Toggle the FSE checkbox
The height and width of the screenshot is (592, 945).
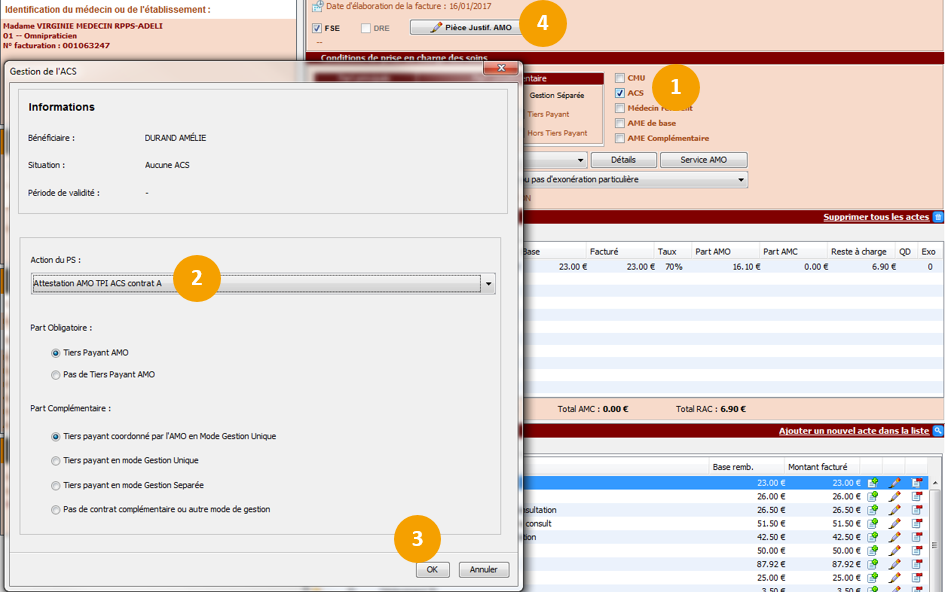pyautogui.click(x=317, y=28)
